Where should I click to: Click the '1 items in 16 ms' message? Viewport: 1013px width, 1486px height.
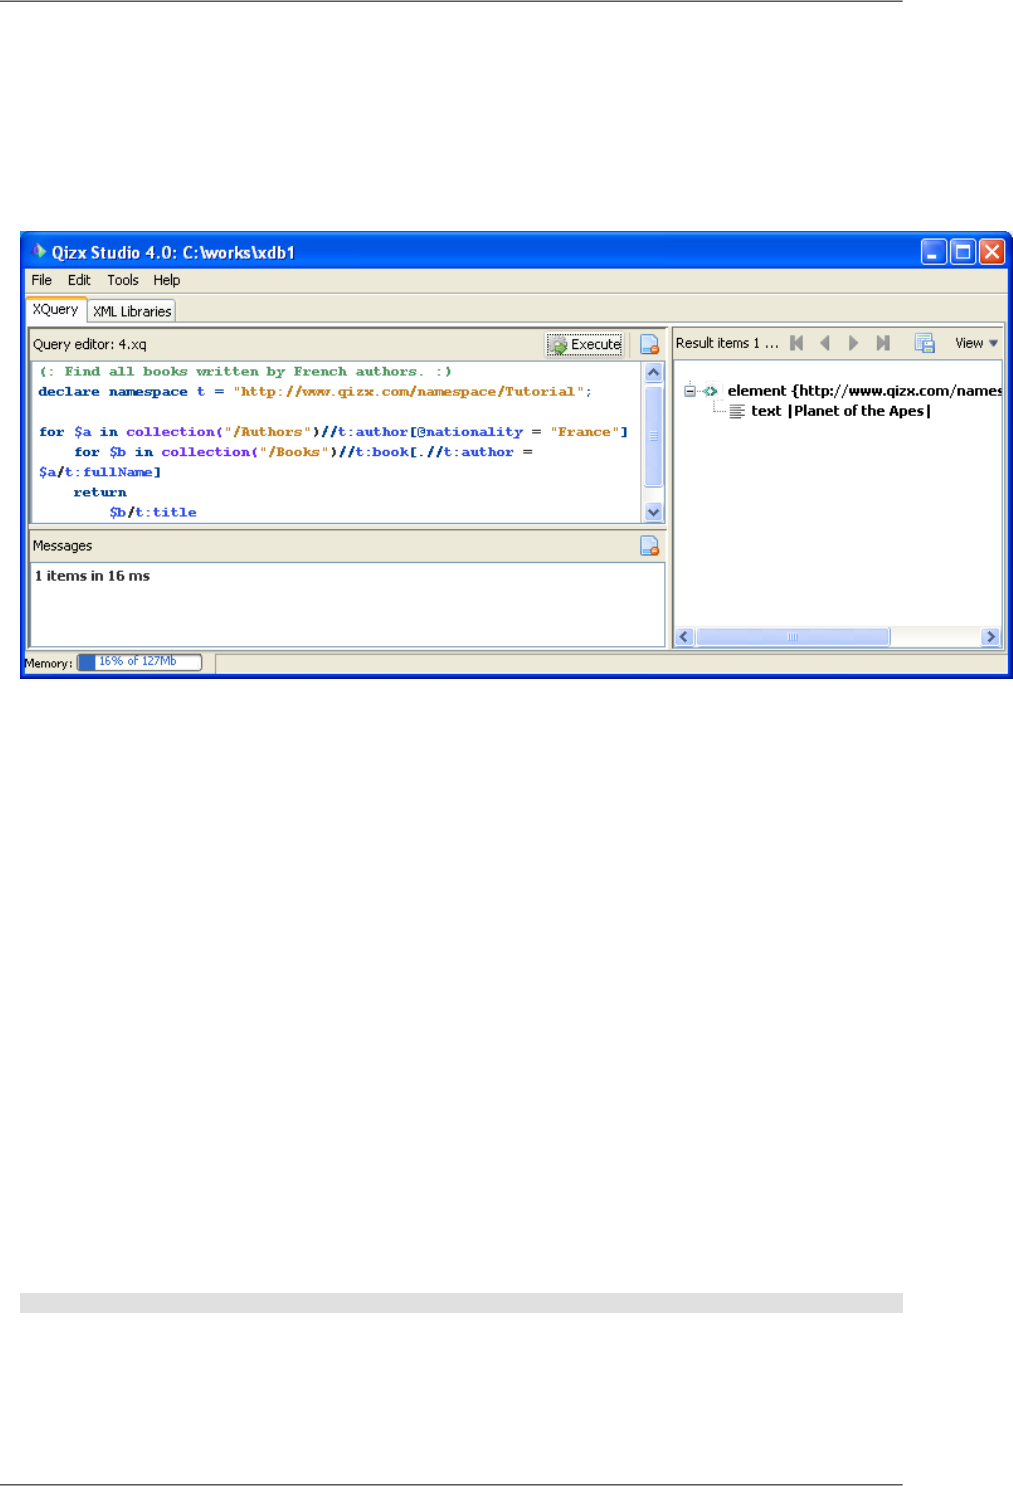coord(92,576)
